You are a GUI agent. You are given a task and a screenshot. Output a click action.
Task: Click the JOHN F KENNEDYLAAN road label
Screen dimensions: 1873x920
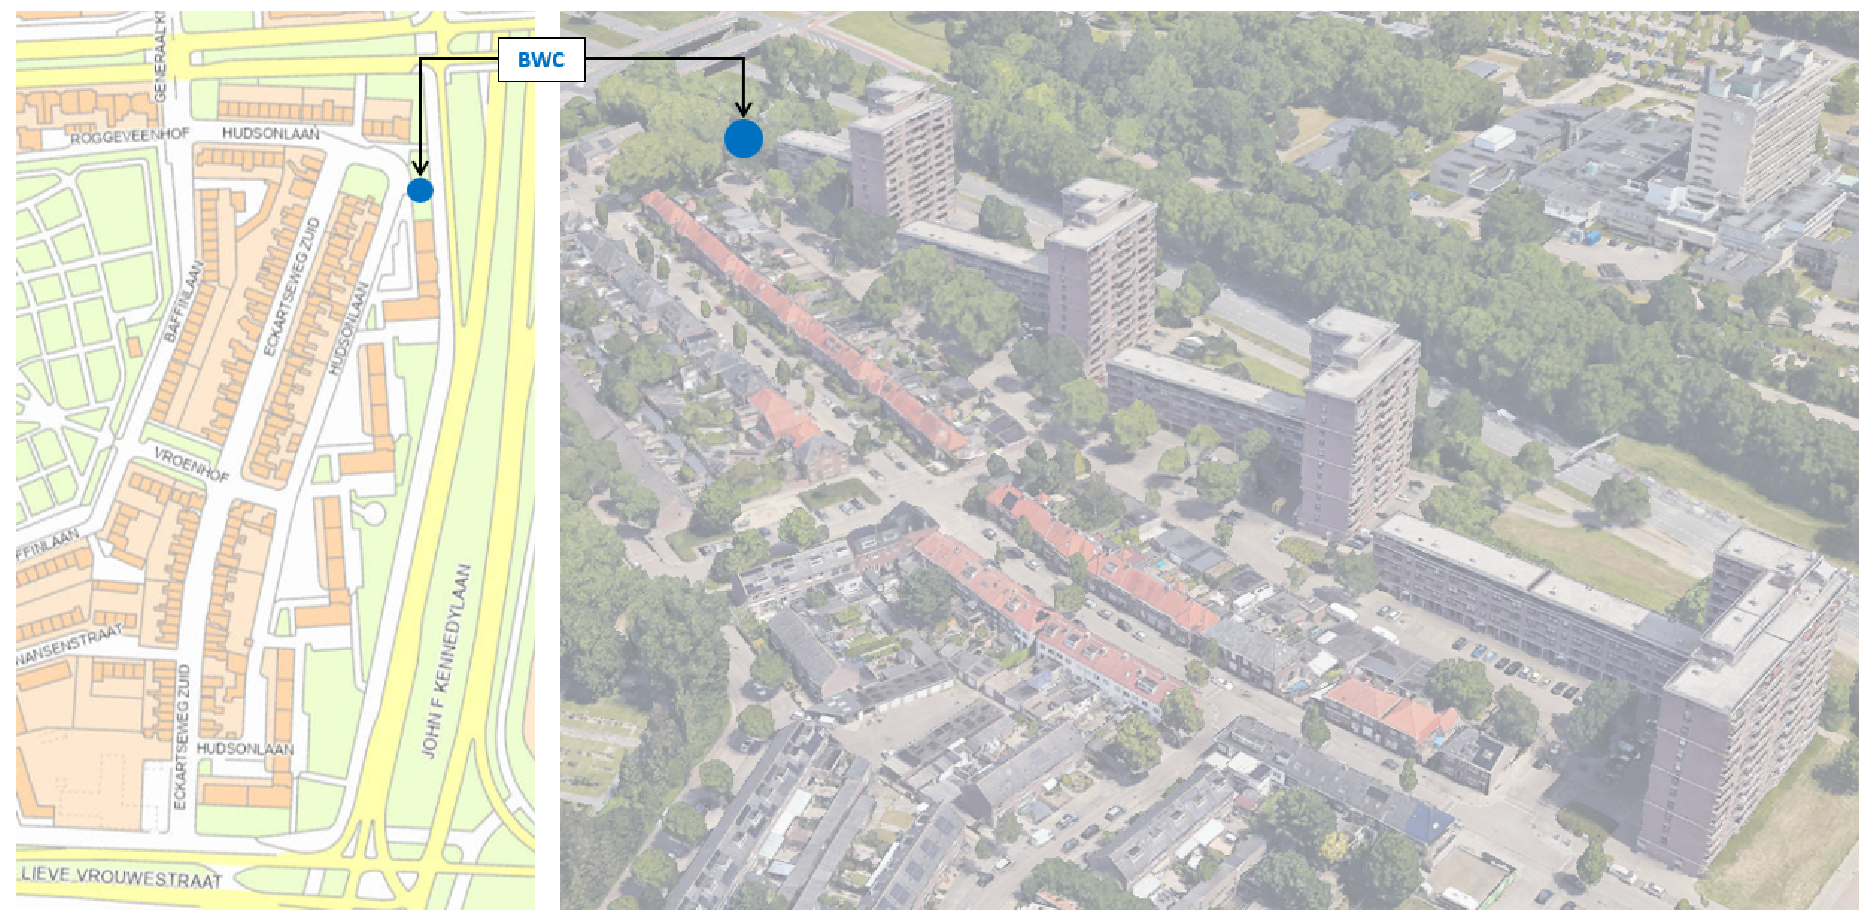[447, 660]
